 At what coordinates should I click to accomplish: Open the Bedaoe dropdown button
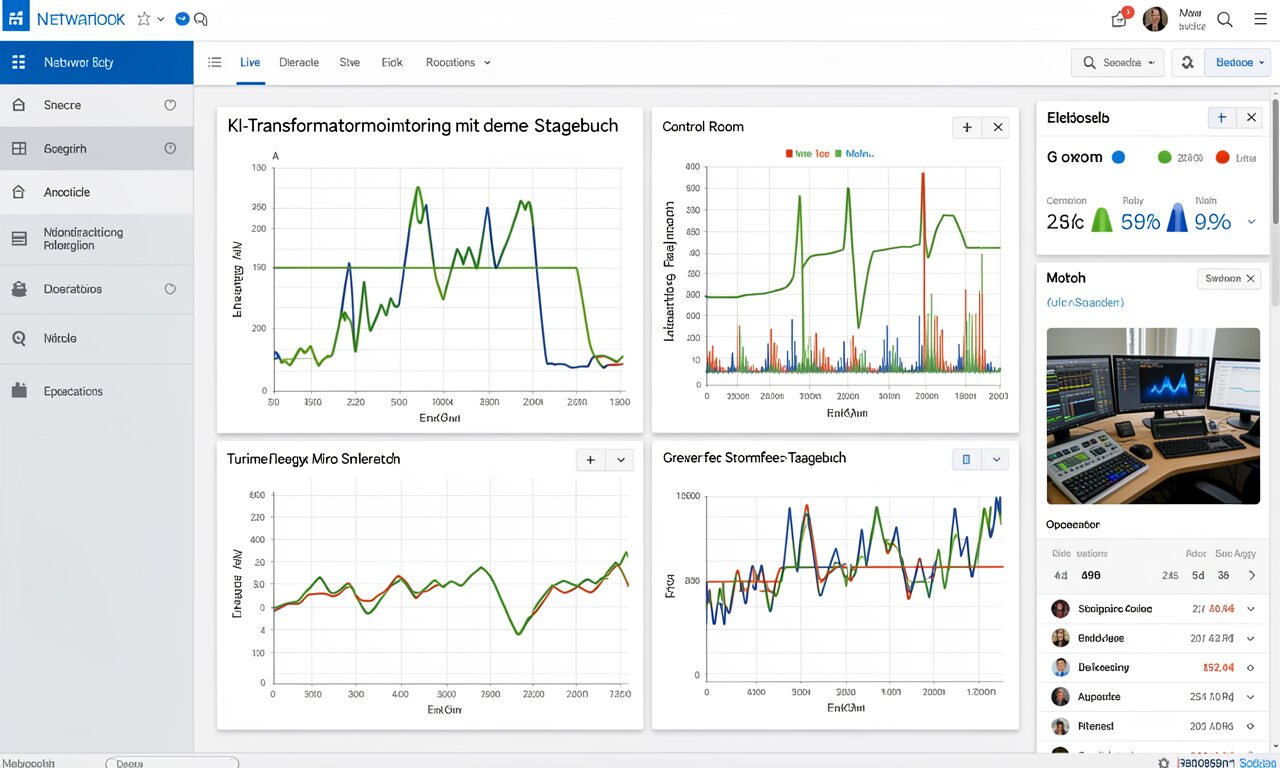point(1238,62)
